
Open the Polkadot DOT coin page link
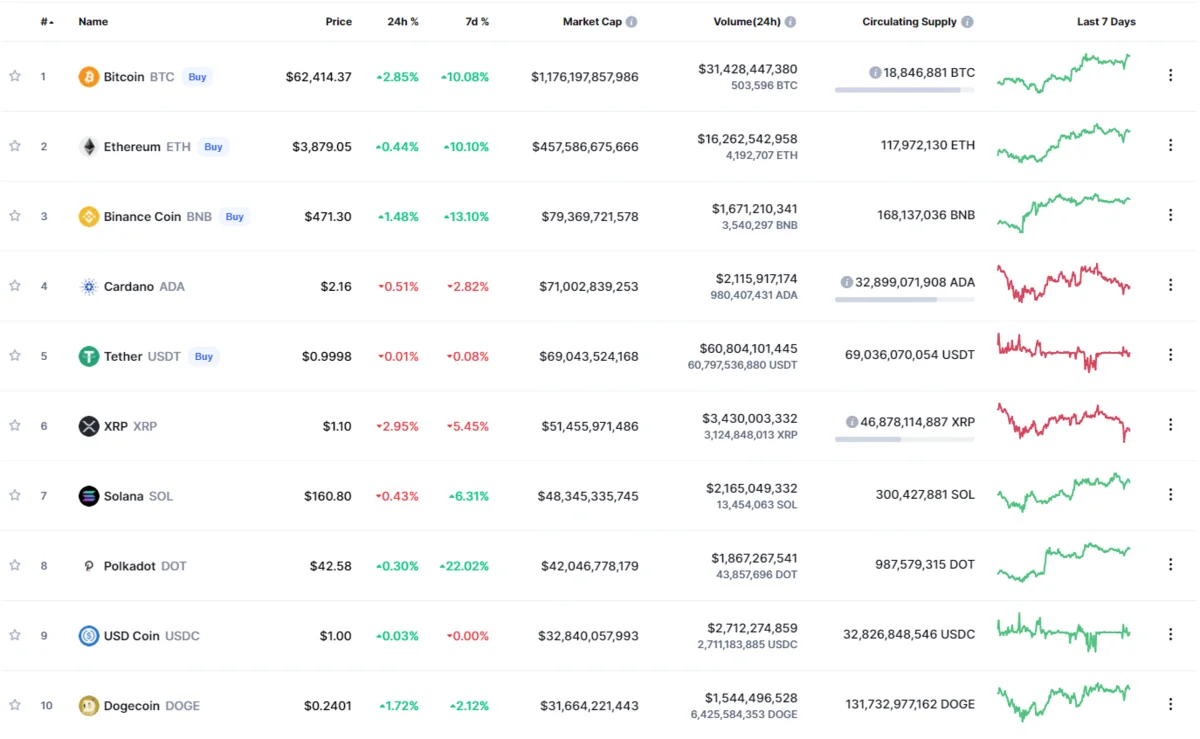[x=145, y=566]
